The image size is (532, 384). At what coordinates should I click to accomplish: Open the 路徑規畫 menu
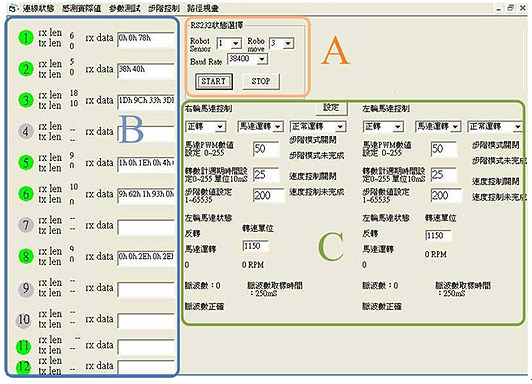click(203, 8)
